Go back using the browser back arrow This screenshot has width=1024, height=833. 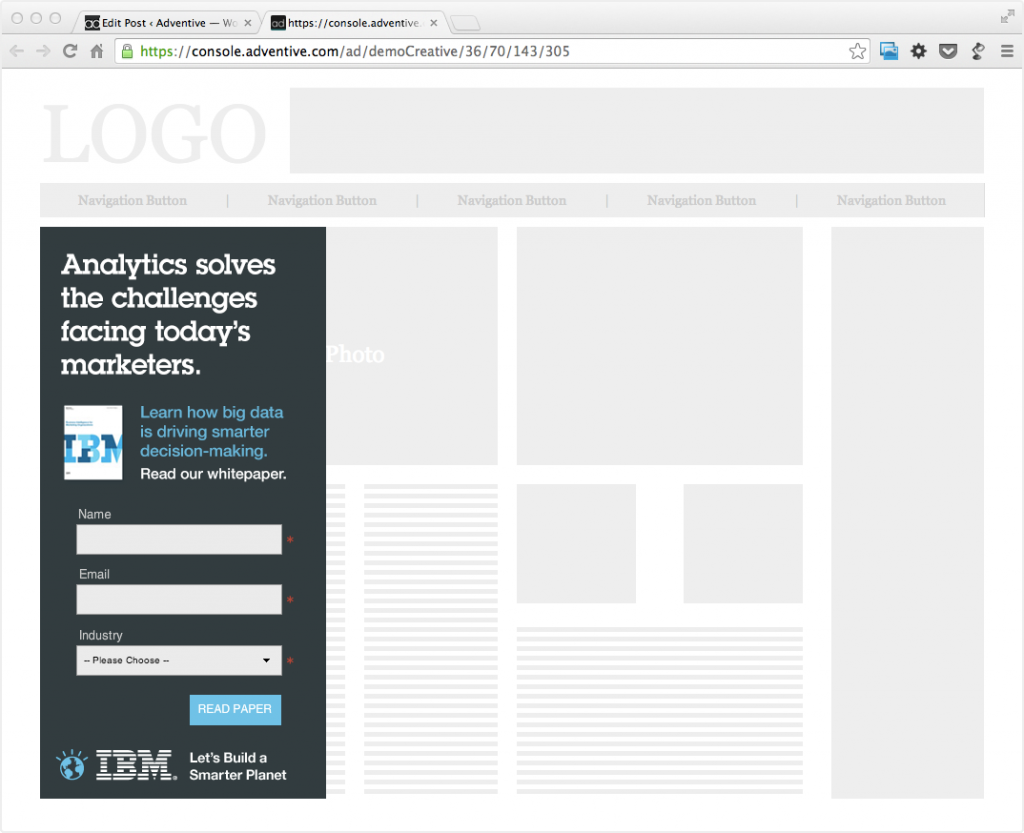tap(16, 51)
